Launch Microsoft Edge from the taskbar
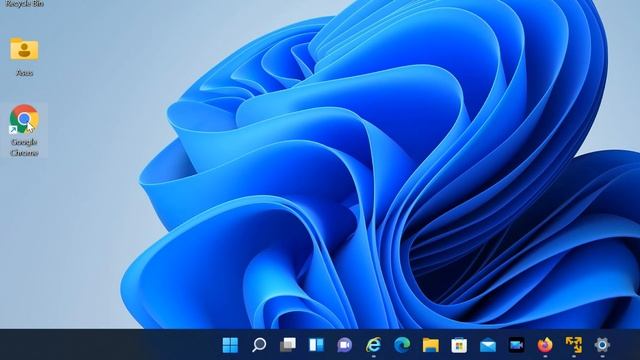 402,345
